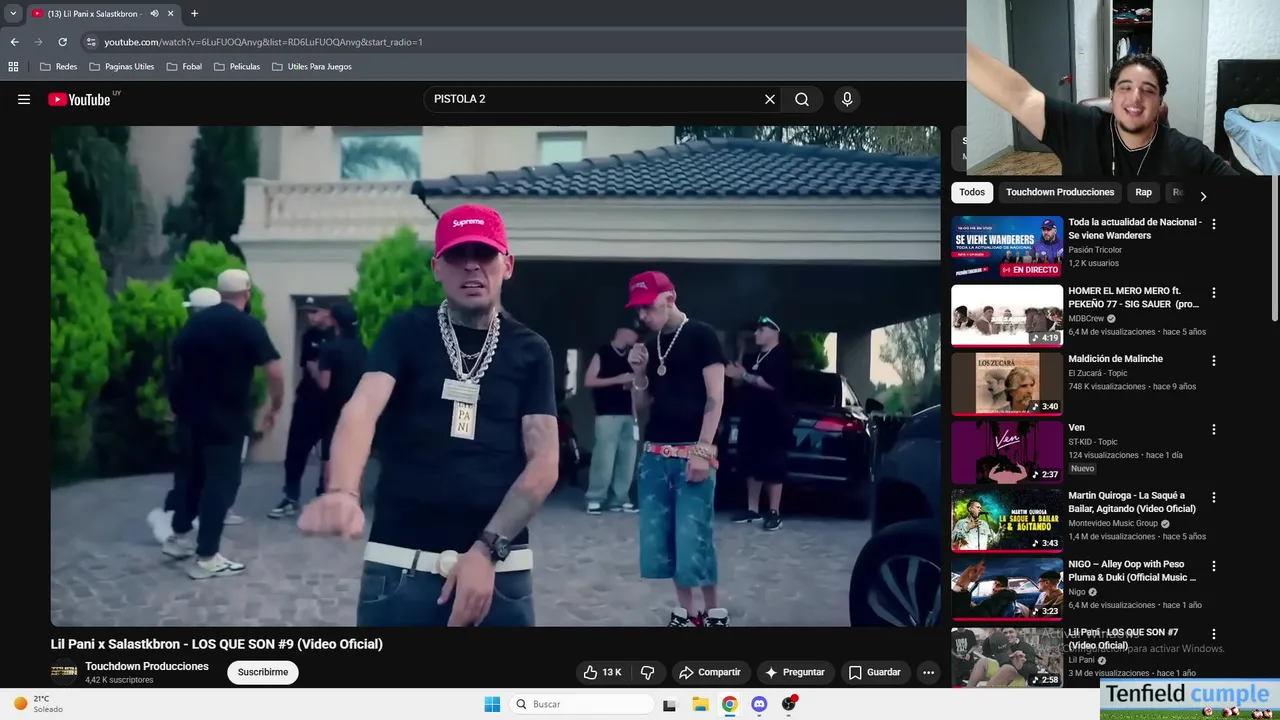Viewport: 1280px width, 720px height.
Task: Open a new browser tab
Action: pyautogui.click(x=194, y=14)
